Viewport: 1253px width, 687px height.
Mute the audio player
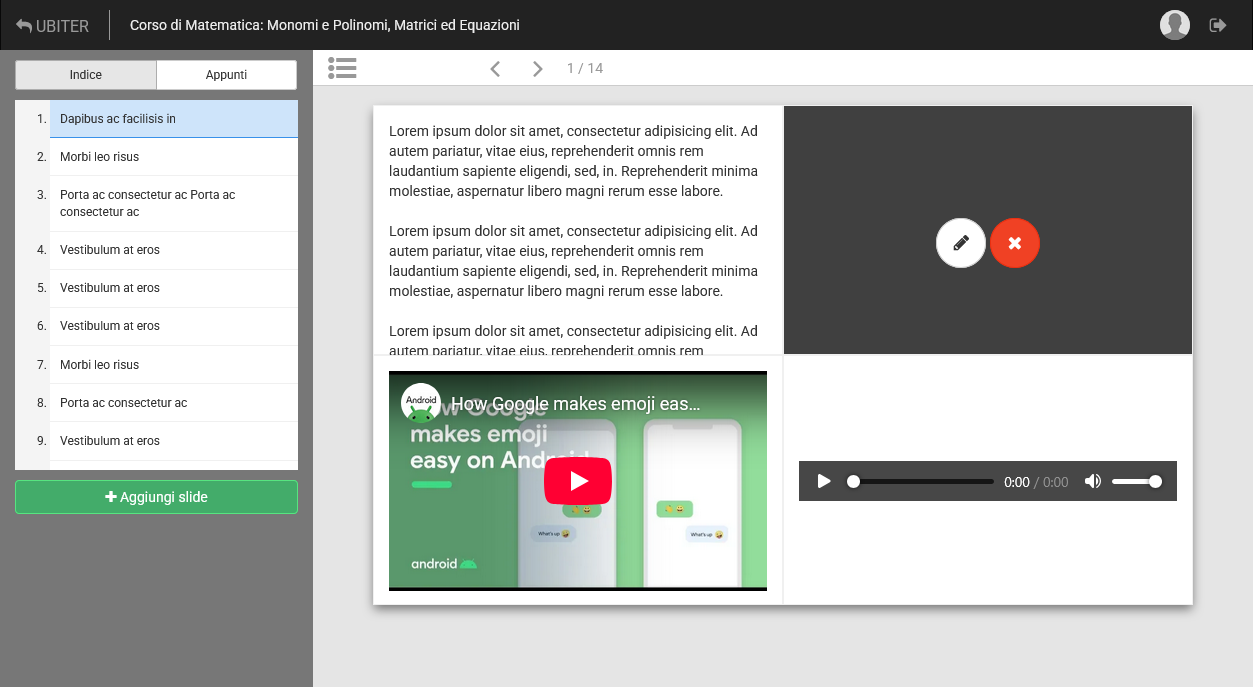[x=1093, y=481]
